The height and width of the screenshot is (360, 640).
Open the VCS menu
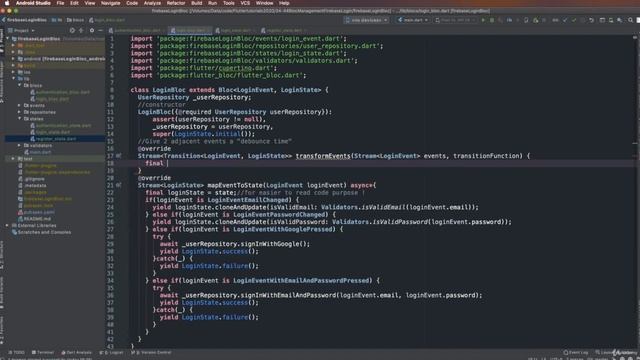click(245, 3)
